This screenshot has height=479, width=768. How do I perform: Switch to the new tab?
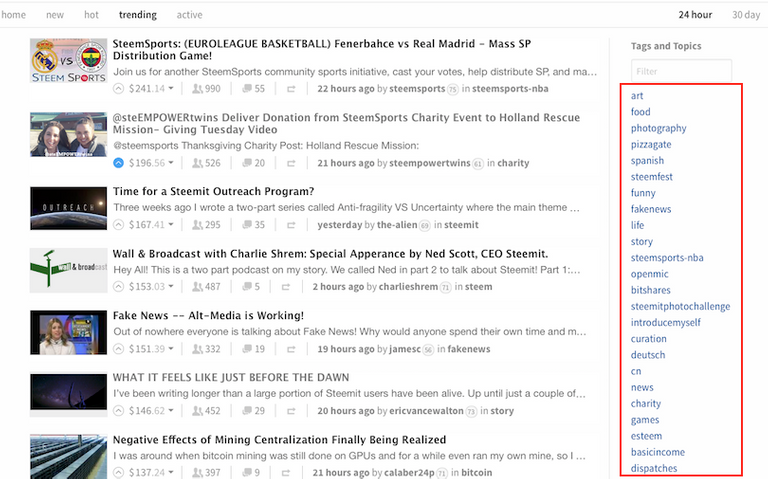[55, 15]
